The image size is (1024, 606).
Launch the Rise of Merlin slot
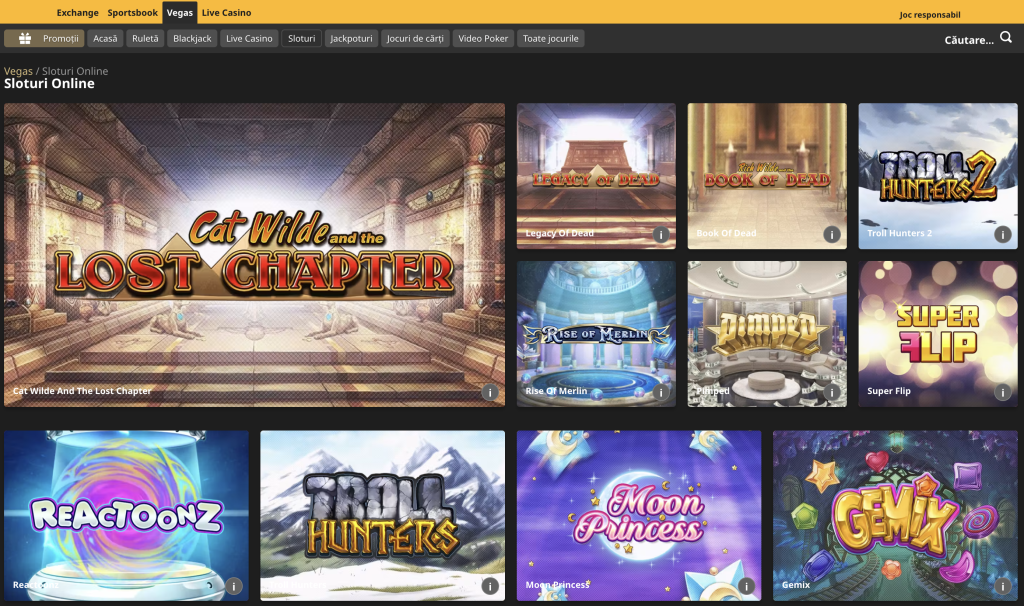(596, 334)
